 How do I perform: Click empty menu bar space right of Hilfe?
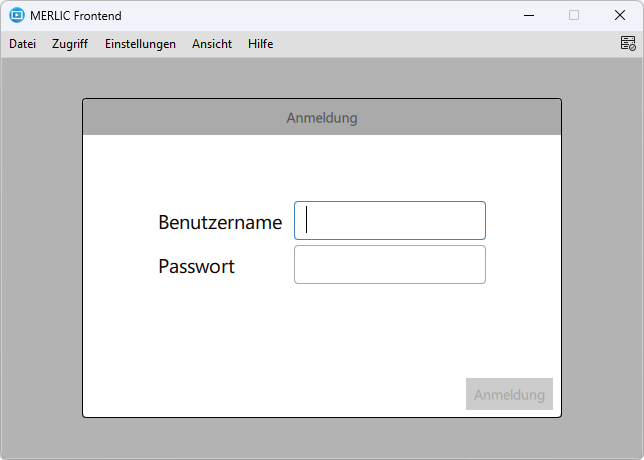[440, 44]
